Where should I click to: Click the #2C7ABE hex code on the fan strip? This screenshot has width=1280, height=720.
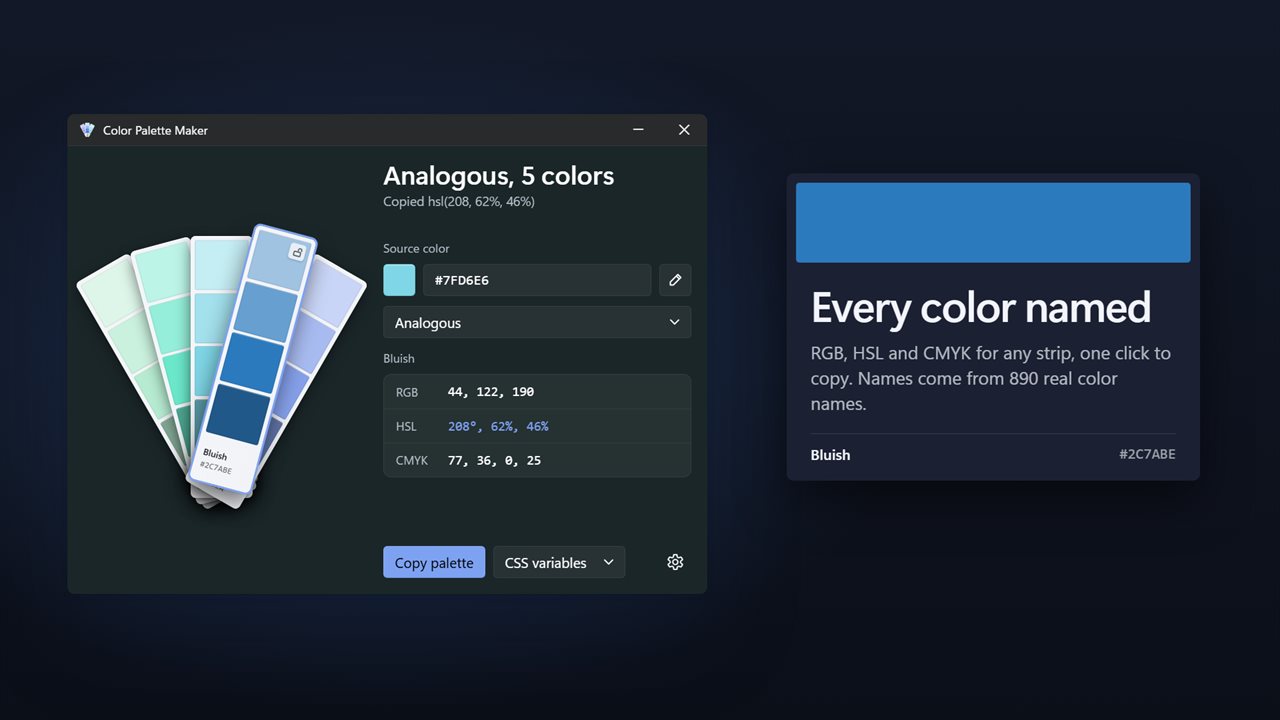point(215,467)
